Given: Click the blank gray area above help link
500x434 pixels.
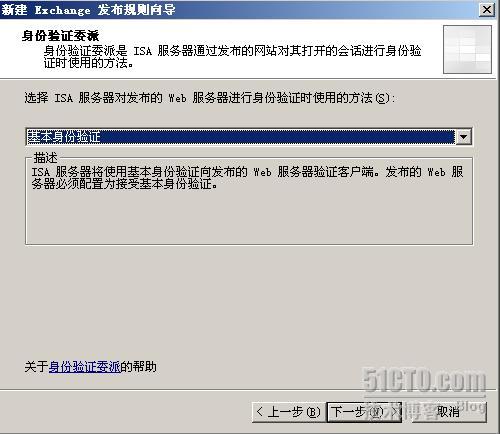Looking at the screenshot, I should (x=249, y=300).
